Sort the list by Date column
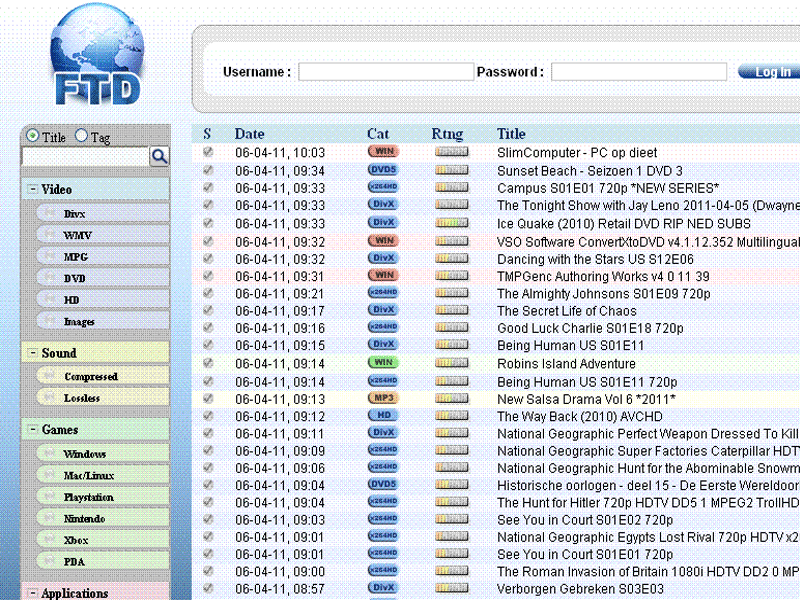 click(x=249, y=134)
